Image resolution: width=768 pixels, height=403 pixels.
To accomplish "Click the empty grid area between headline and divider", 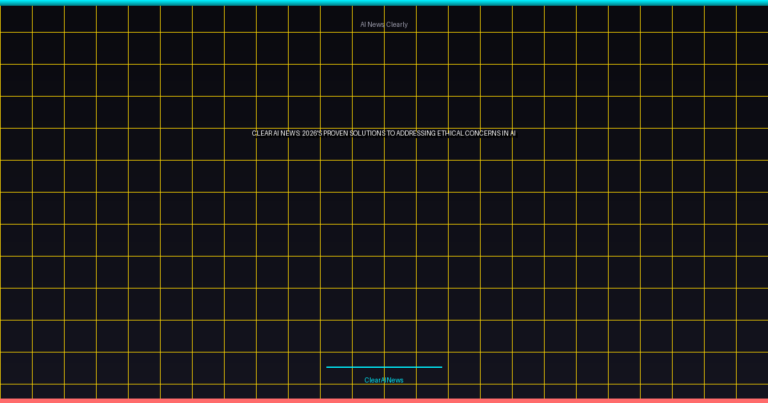I will pos(384,250).
